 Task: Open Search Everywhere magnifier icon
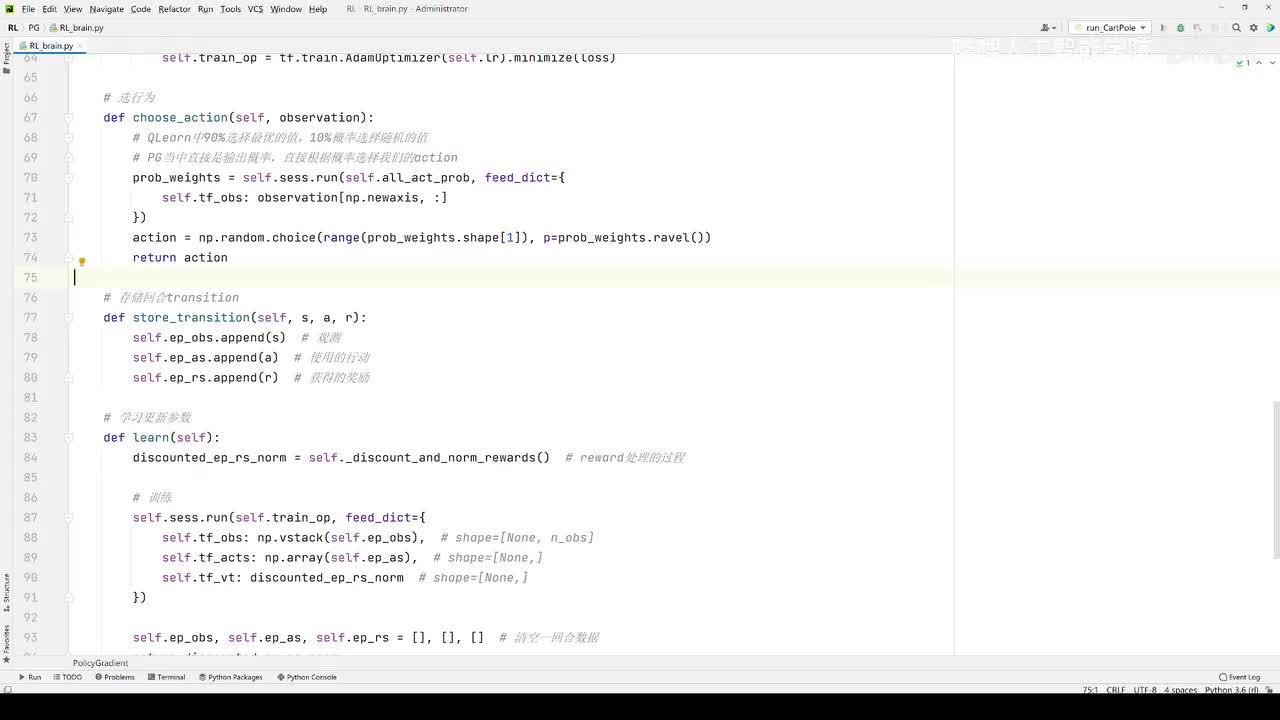pyautogui.click(x=1237, y=28)
